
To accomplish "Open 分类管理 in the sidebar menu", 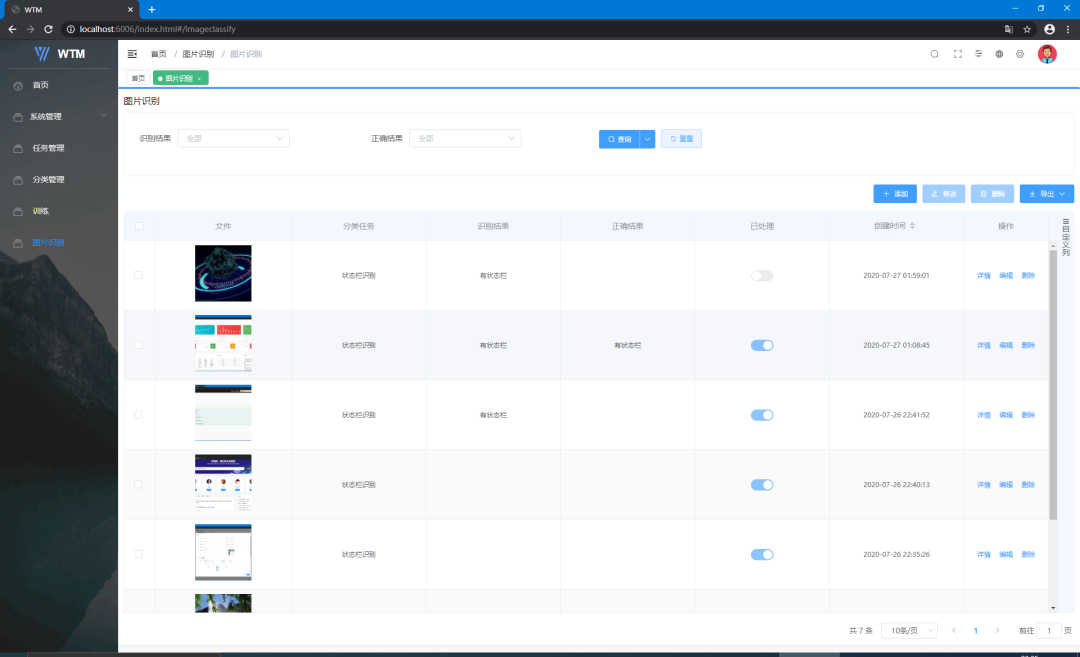I will (59, 180).
